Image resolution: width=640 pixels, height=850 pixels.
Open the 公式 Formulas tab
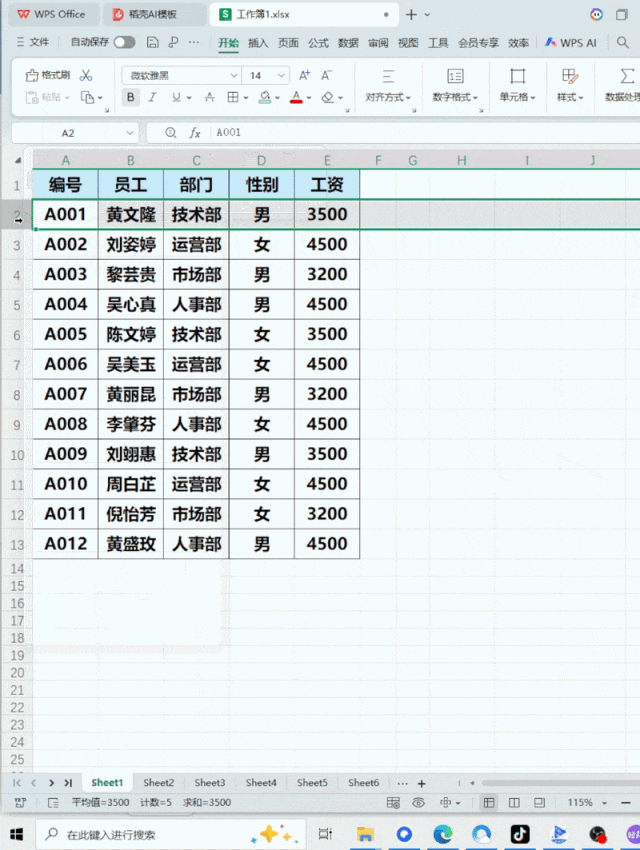tap(318, 43)
